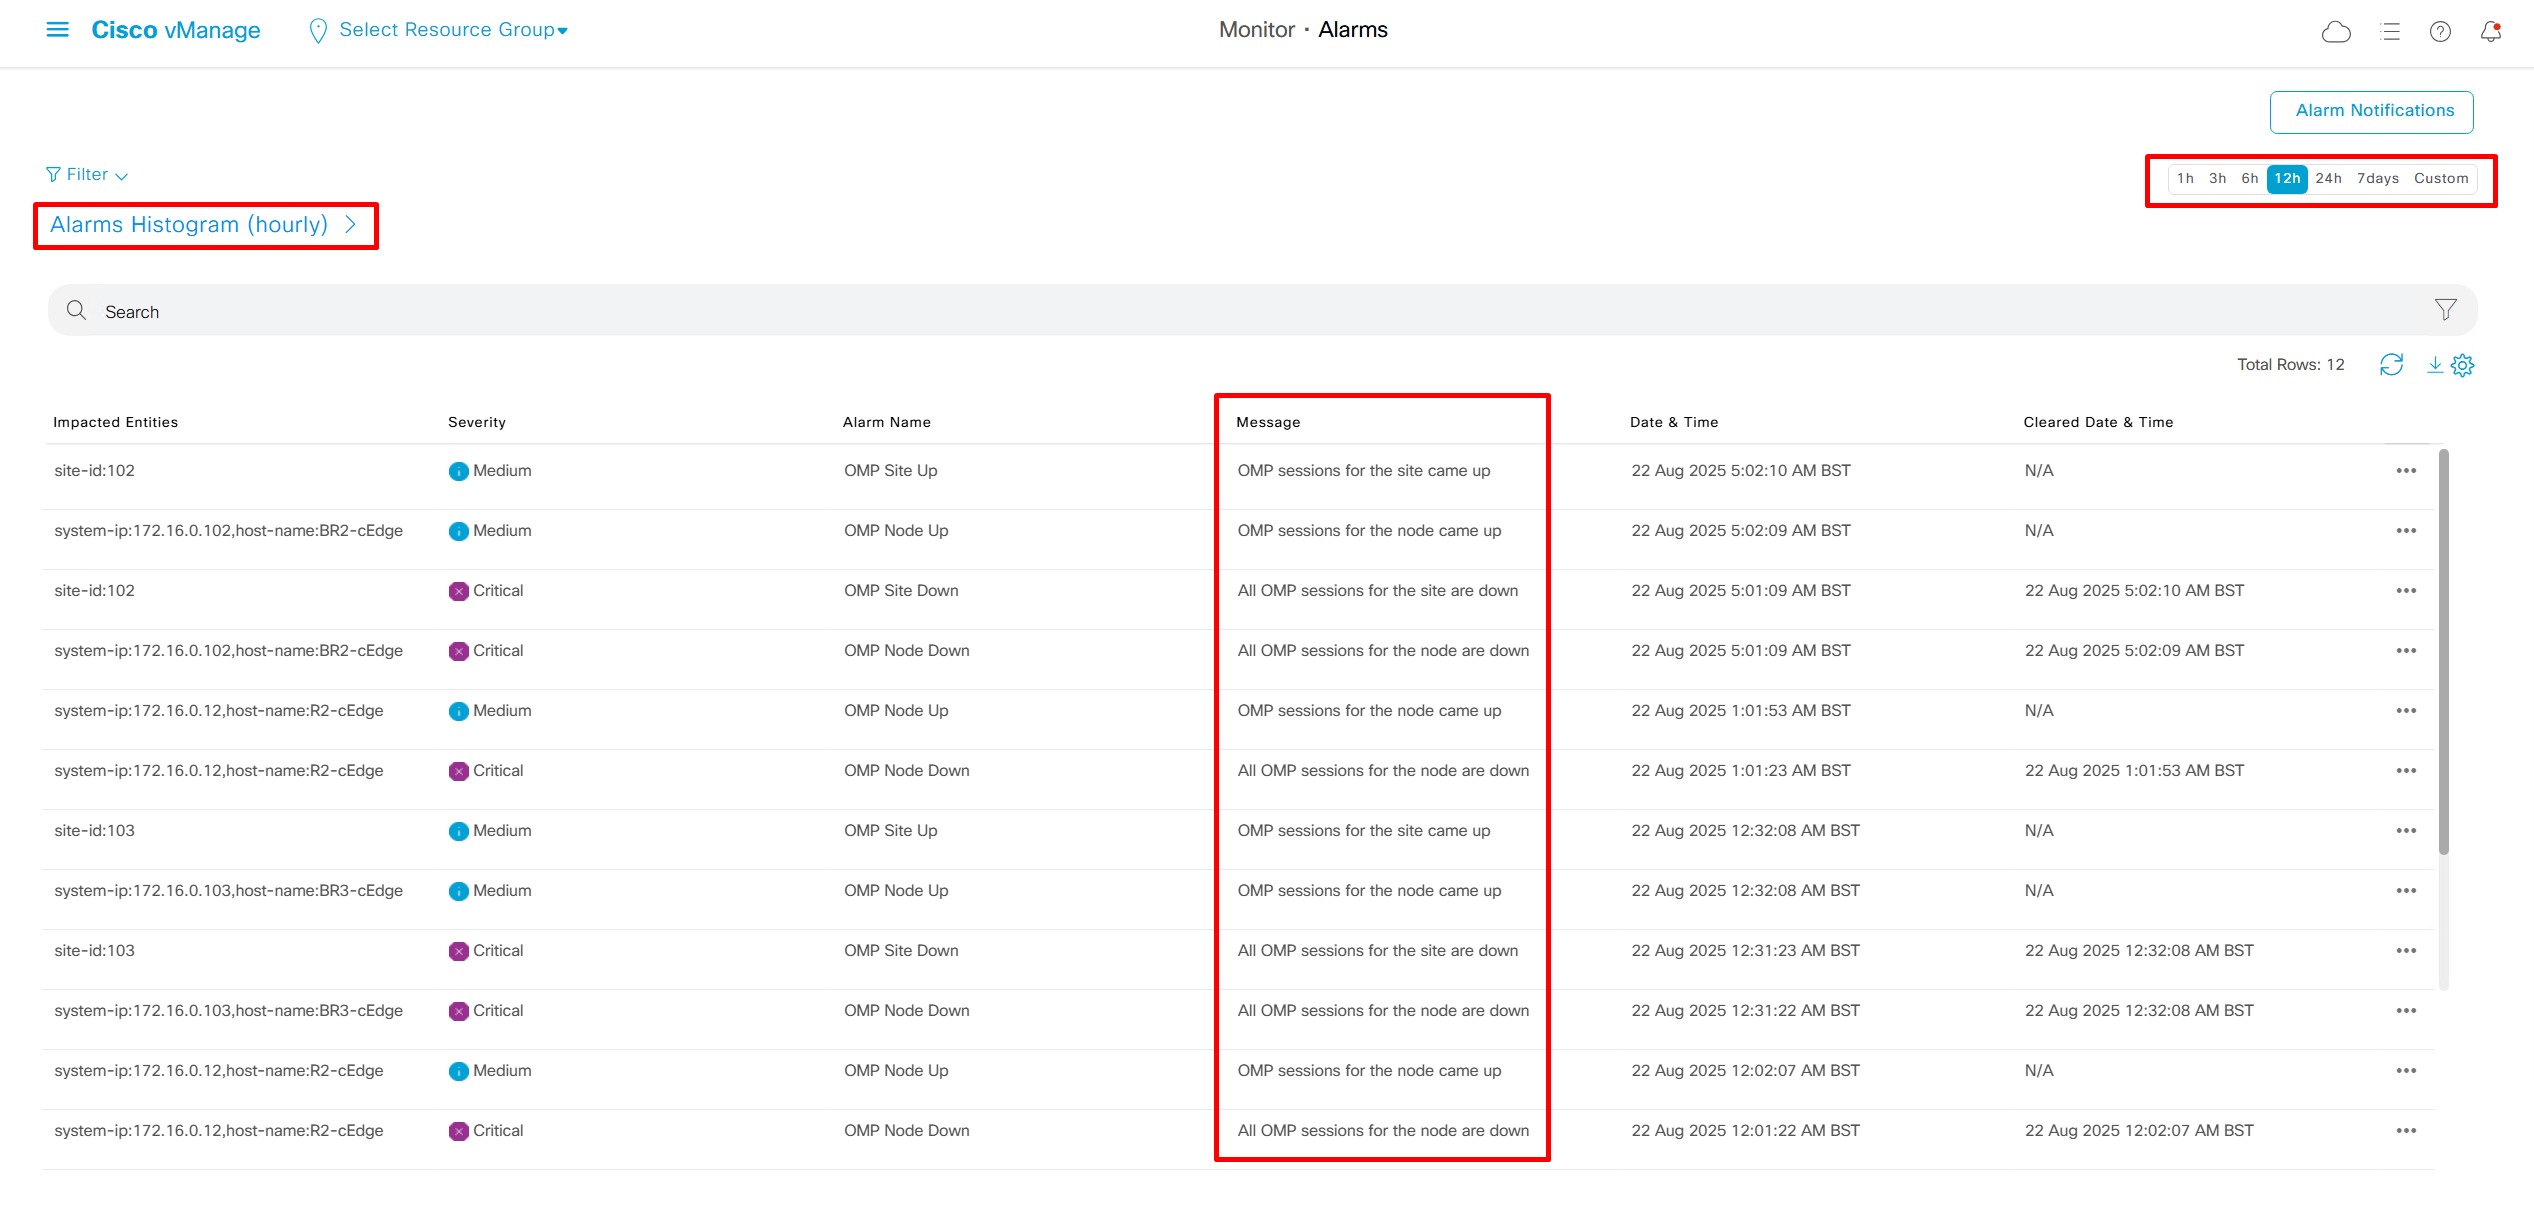Refresh the alarms table
2534x1226 pixels.
2391,365
